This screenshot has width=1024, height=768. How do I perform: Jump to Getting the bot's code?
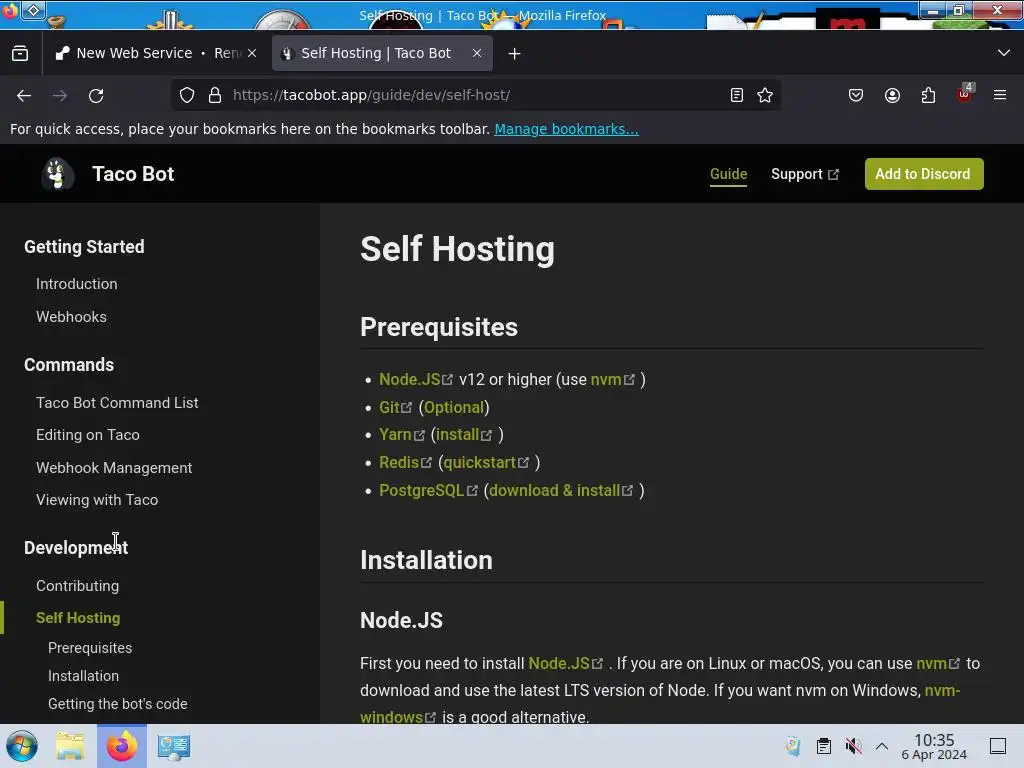[x=118, y=704]
